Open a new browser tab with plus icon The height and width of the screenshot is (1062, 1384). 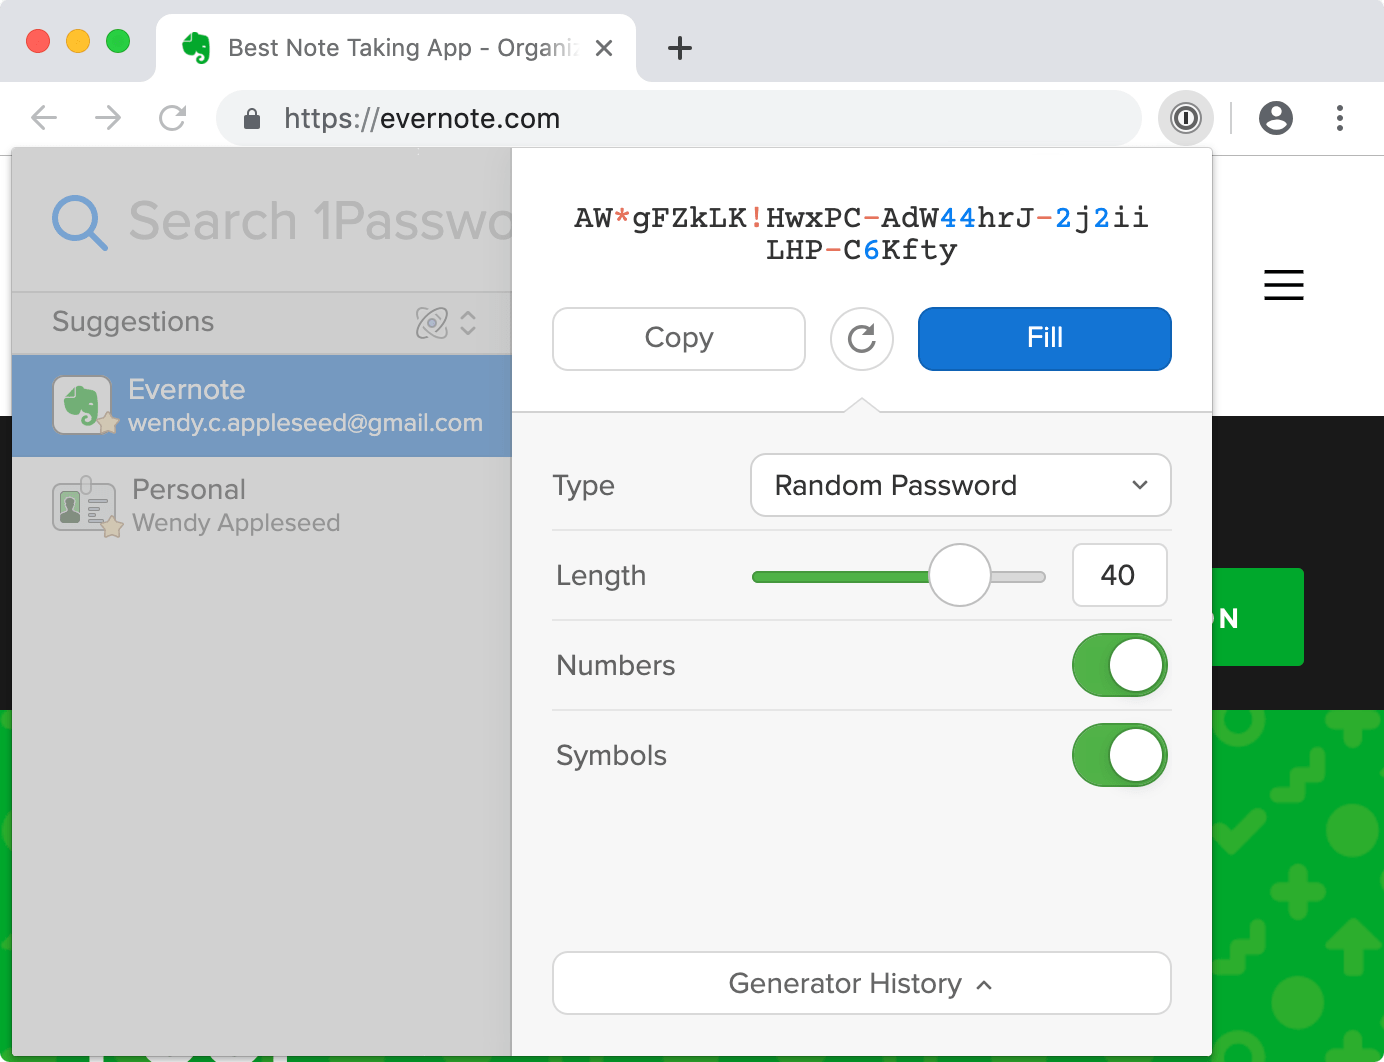point(680,48)
